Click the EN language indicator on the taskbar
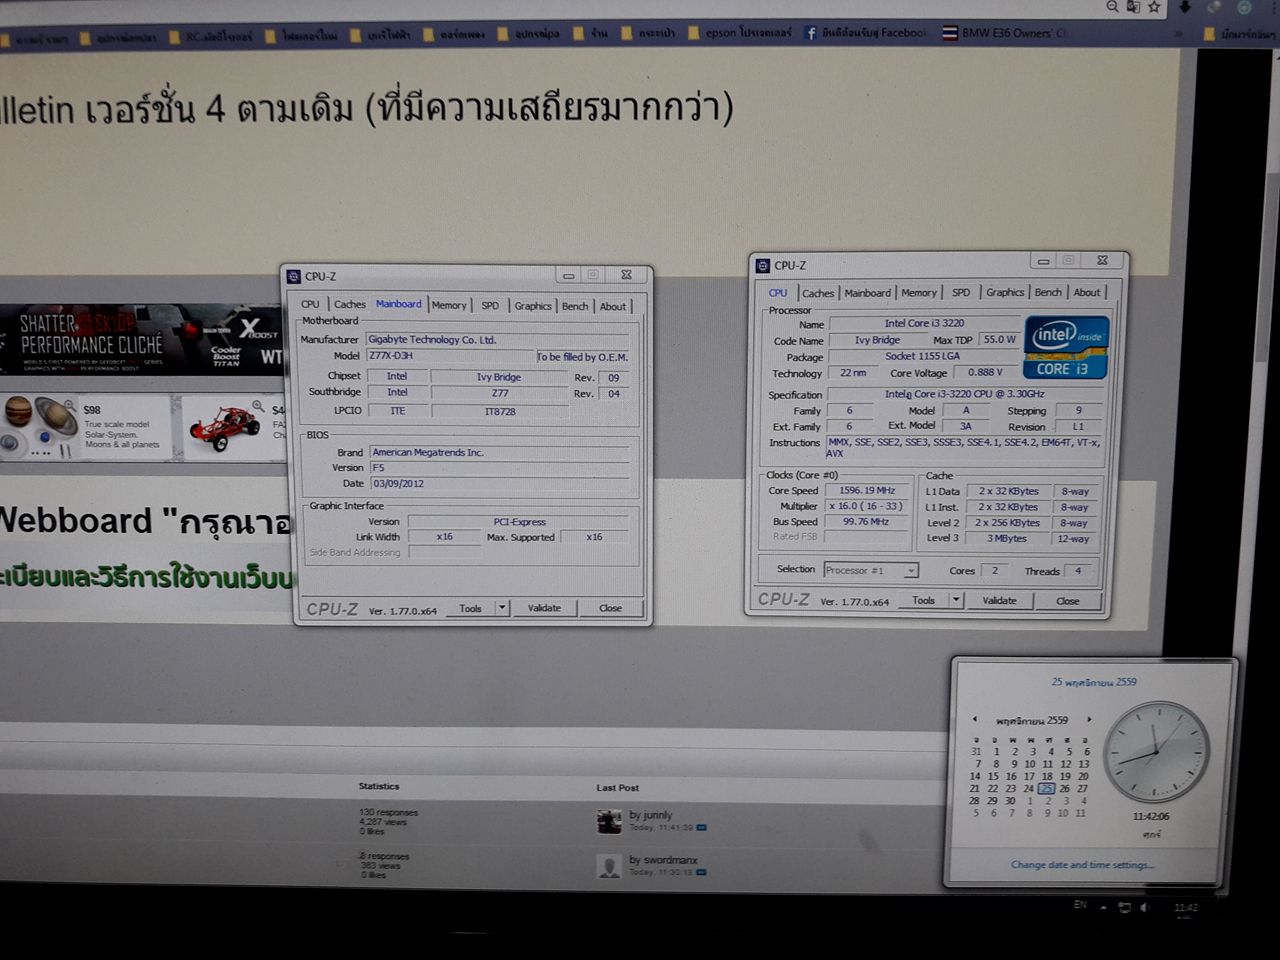Screen dimensions: 1280x960 tap(1080, 904)
